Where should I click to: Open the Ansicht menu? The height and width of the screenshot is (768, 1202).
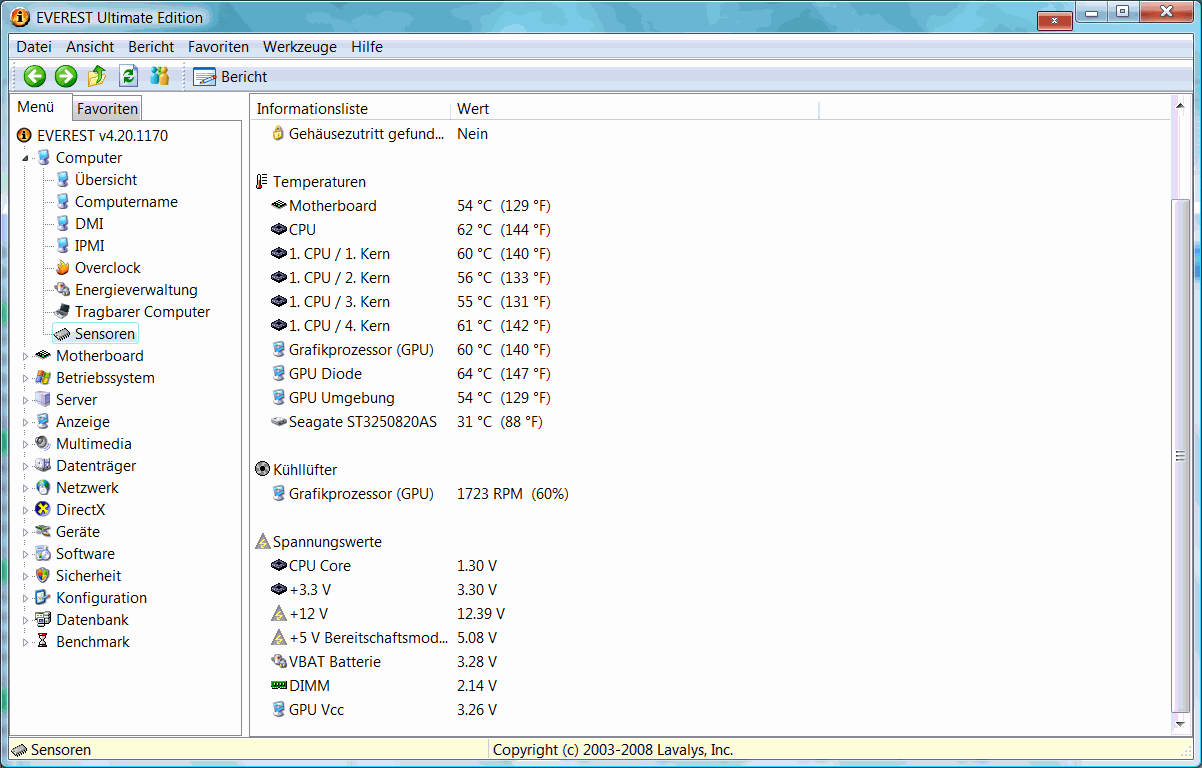[90, 46]
